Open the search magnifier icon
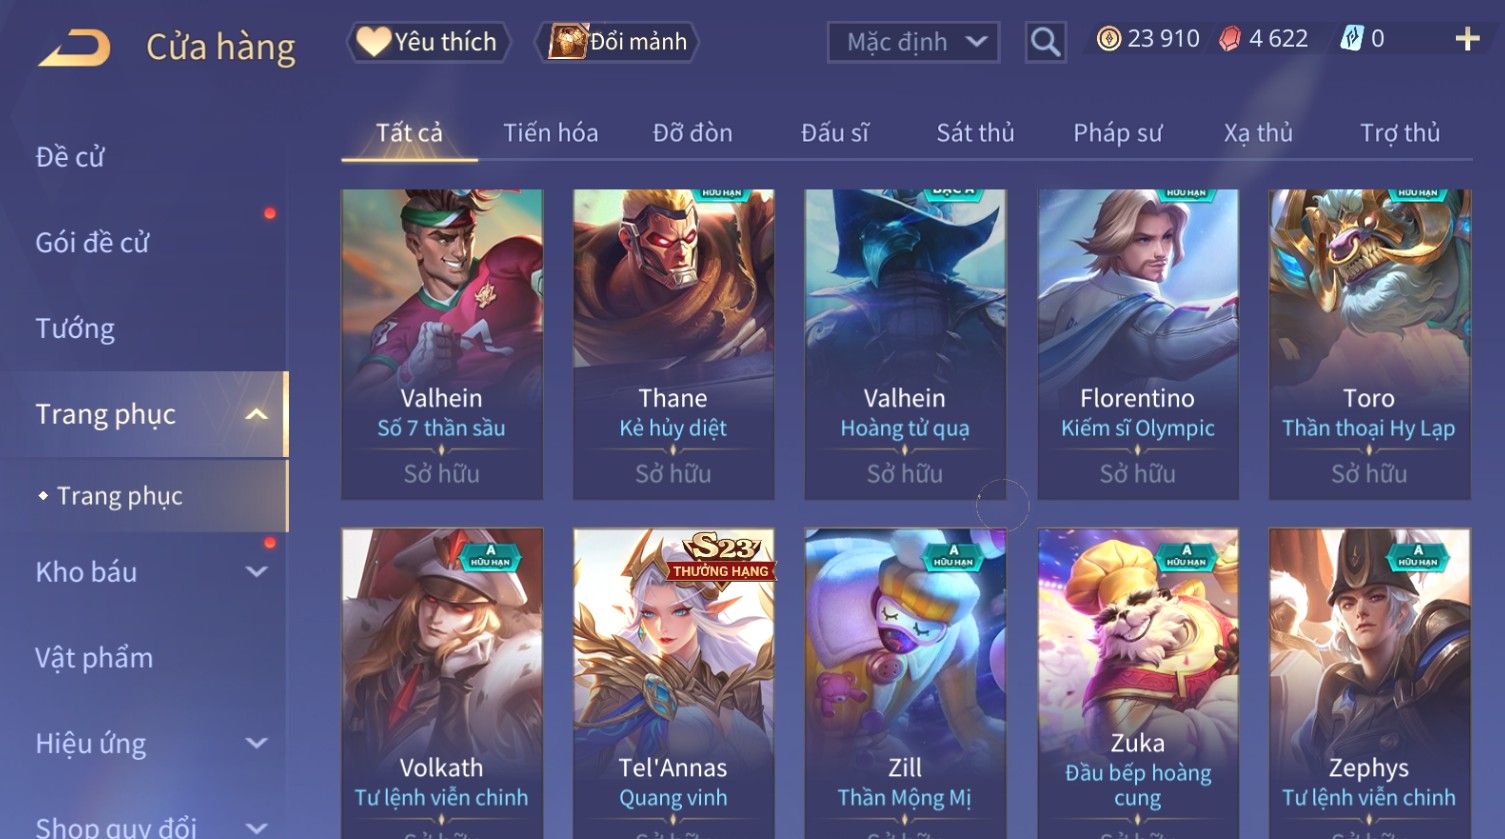Viewport: 1505px width, 839px height. [1045, 42]
